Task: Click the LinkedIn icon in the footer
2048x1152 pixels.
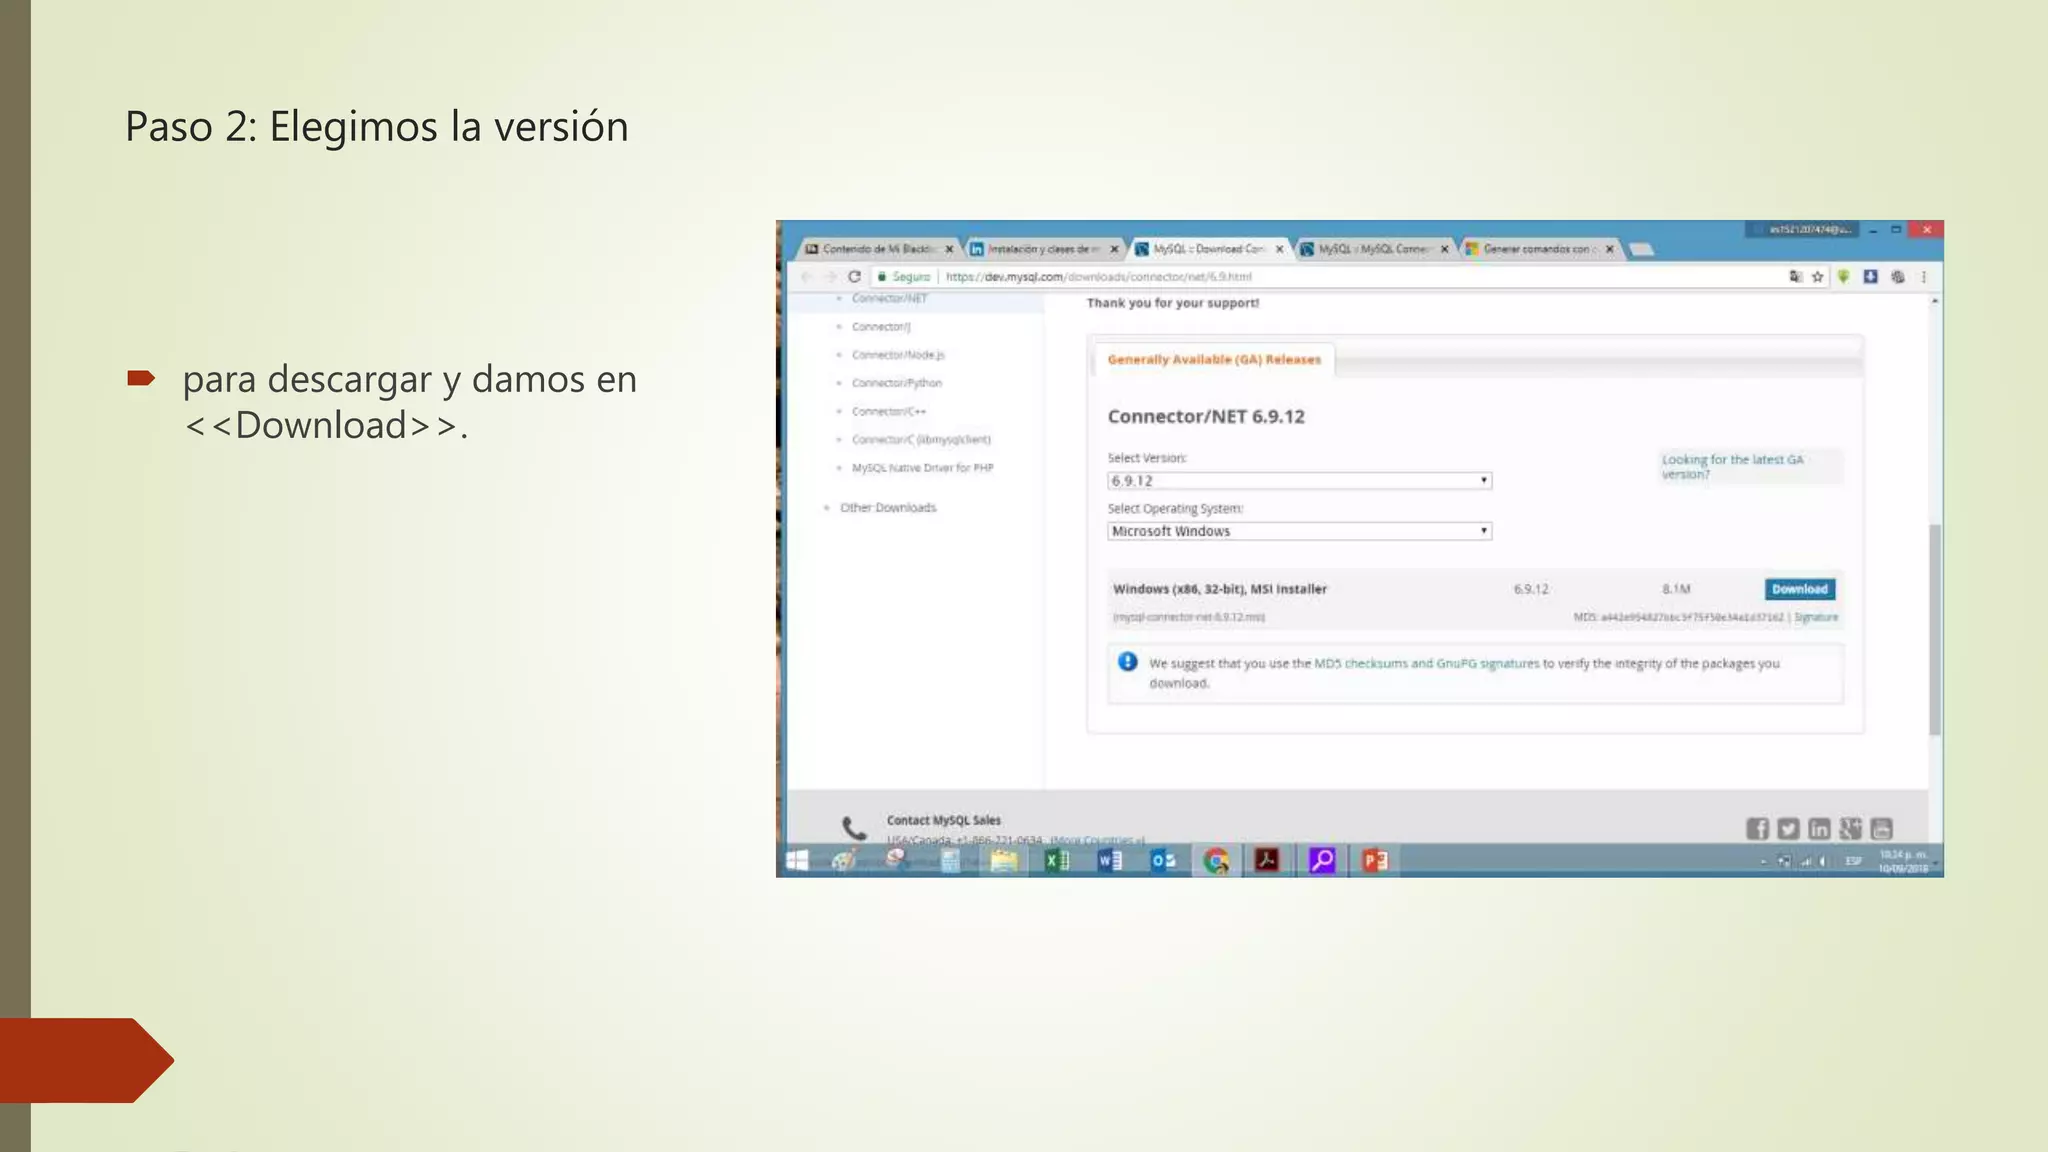Action: [x=1819, y=828]
